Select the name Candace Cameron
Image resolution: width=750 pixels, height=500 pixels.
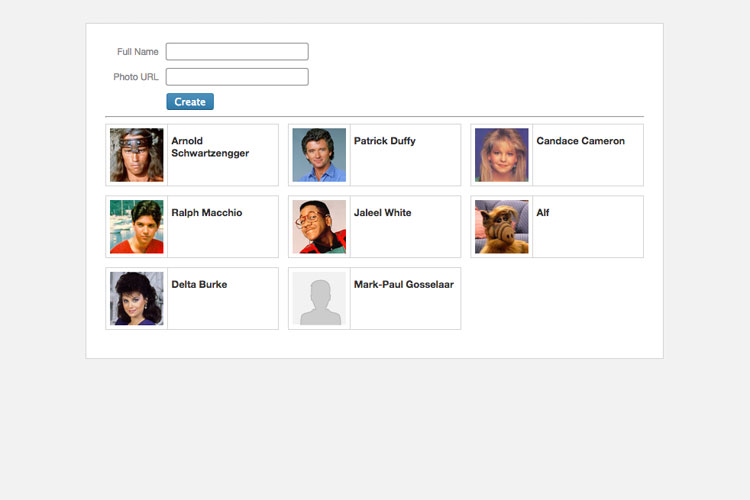click(580, 141)
